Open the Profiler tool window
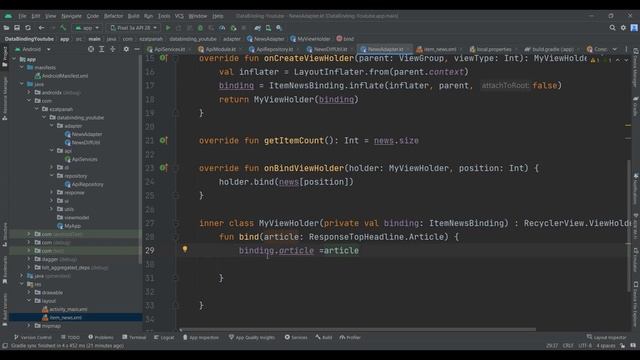The image size is (640, 360). [350, 337]
